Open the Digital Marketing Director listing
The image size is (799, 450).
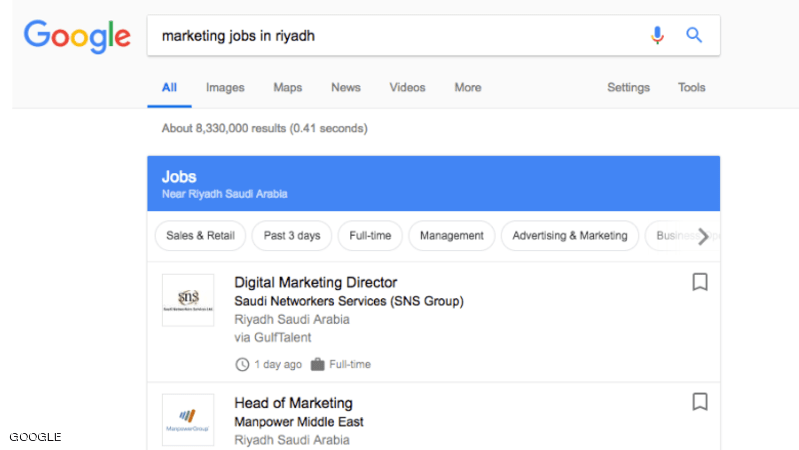(x=315, y=283)
